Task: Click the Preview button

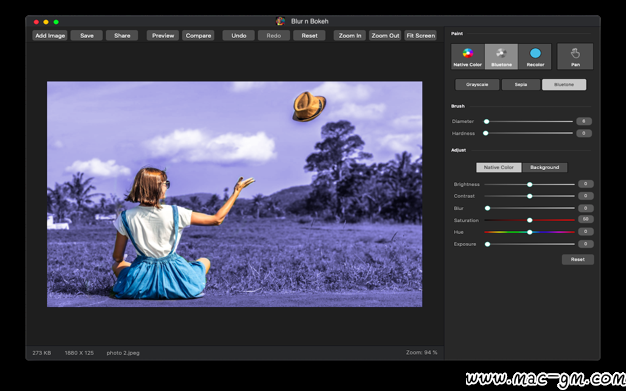Action: click(163, 36)
